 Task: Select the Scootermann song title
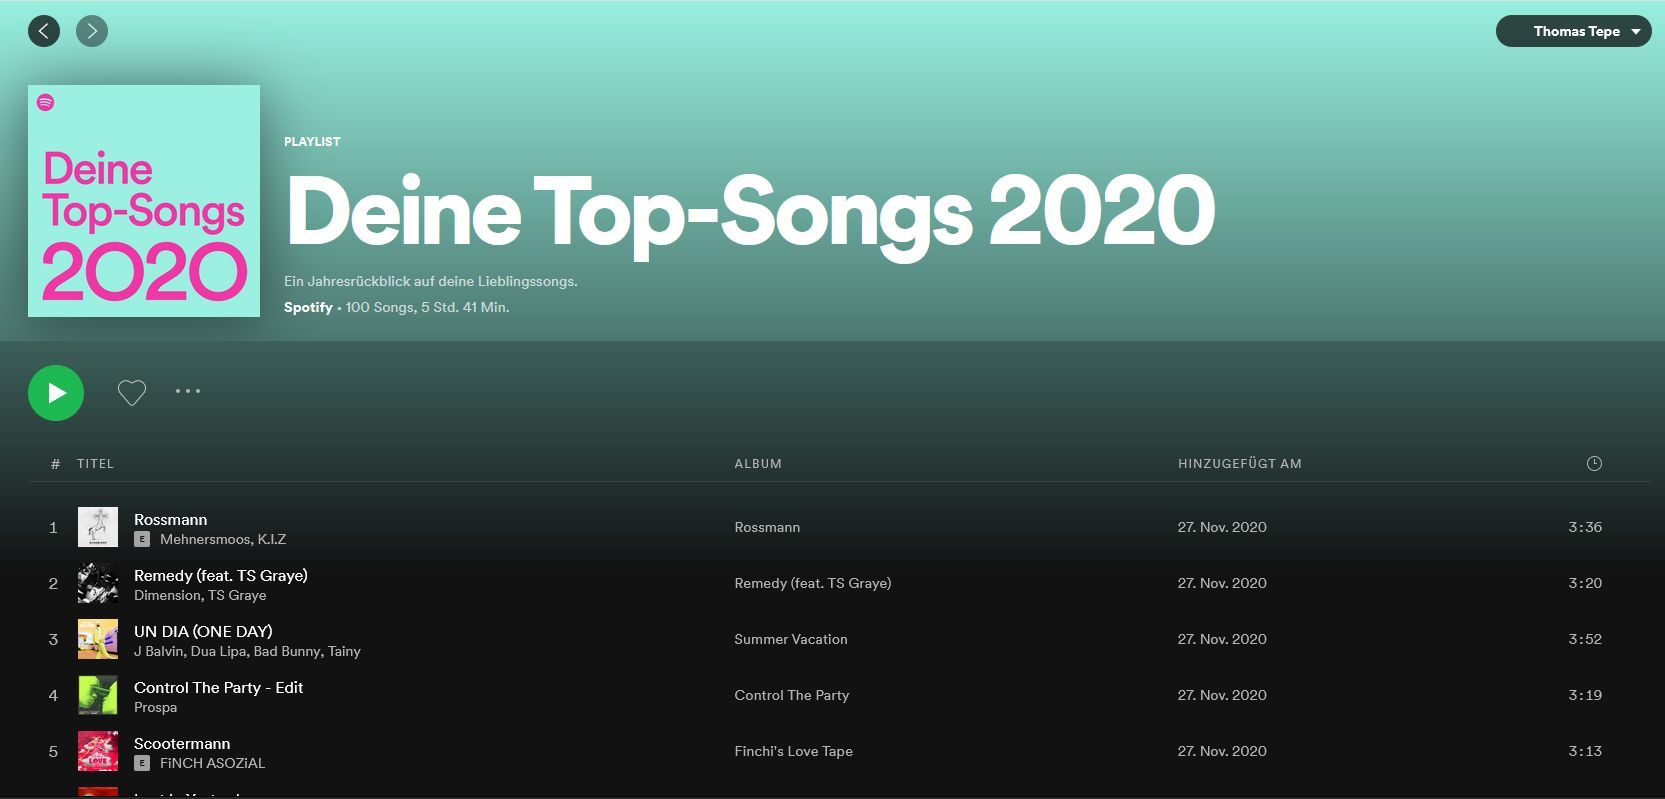pyautogui.click(x=182, y=743)
